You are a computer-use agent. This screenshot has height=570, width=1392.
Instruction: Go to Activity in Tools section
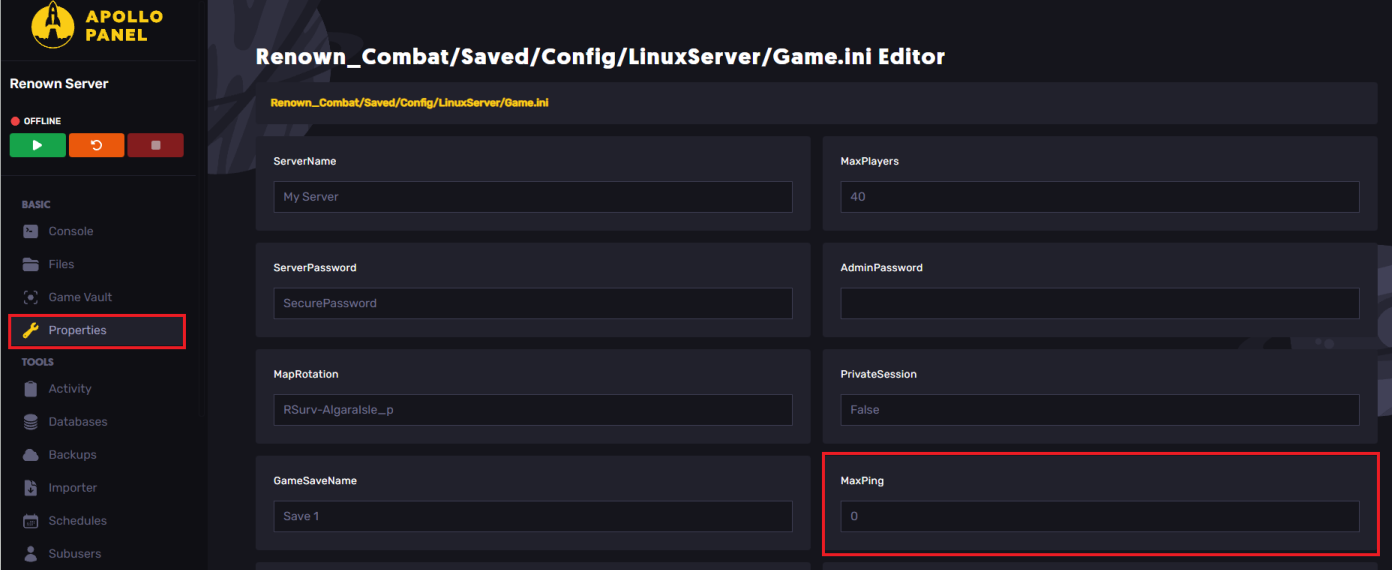[x=69, y=389]
